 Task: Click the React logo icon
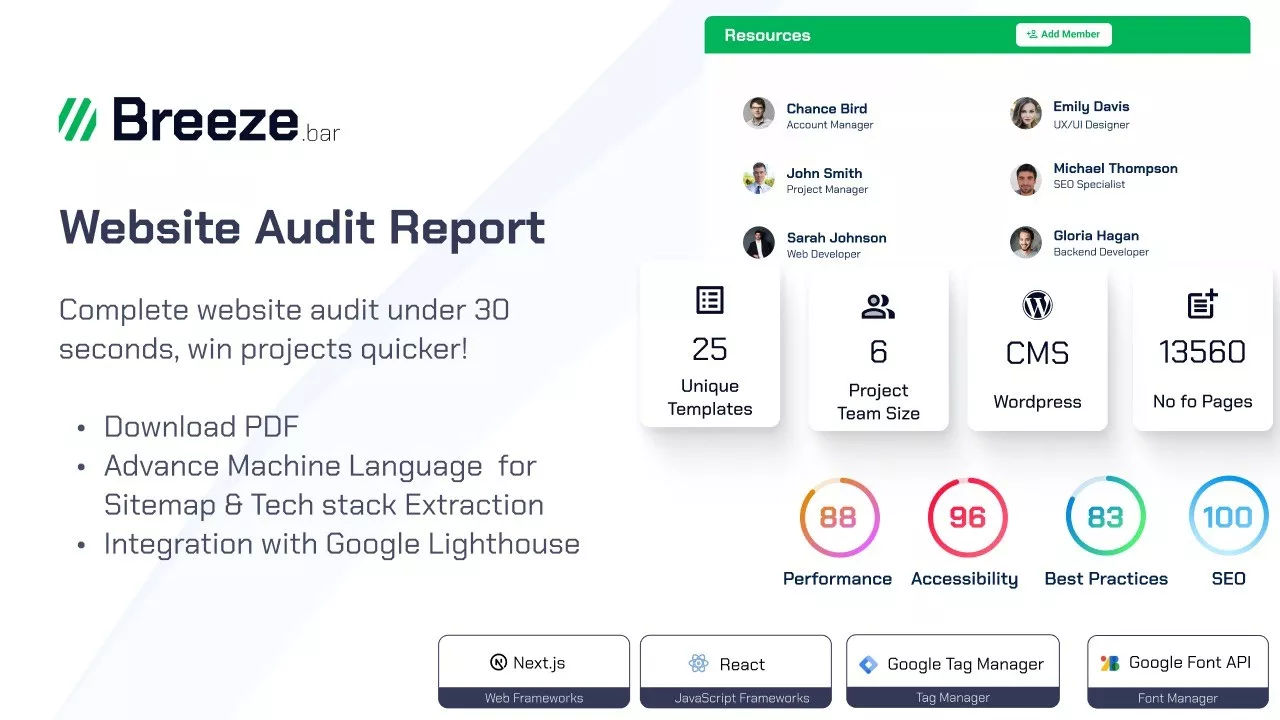click(x=698, y=664)
